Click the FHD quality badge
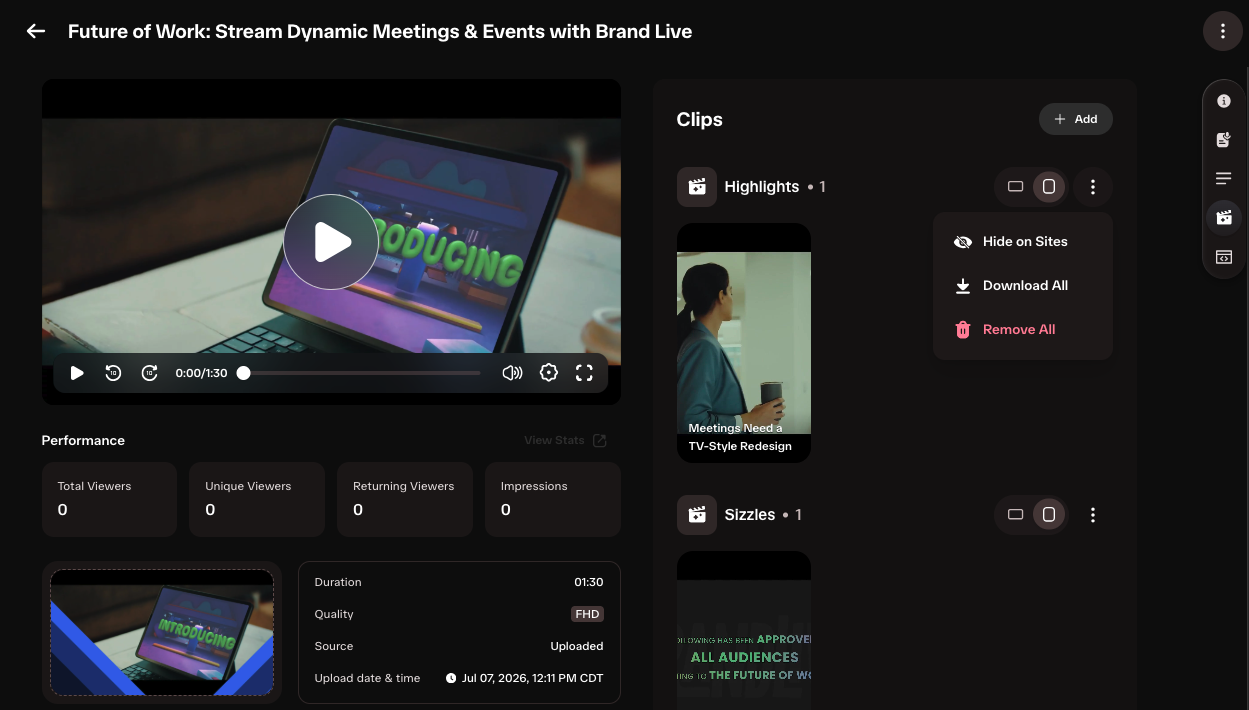 coord(587,614)
